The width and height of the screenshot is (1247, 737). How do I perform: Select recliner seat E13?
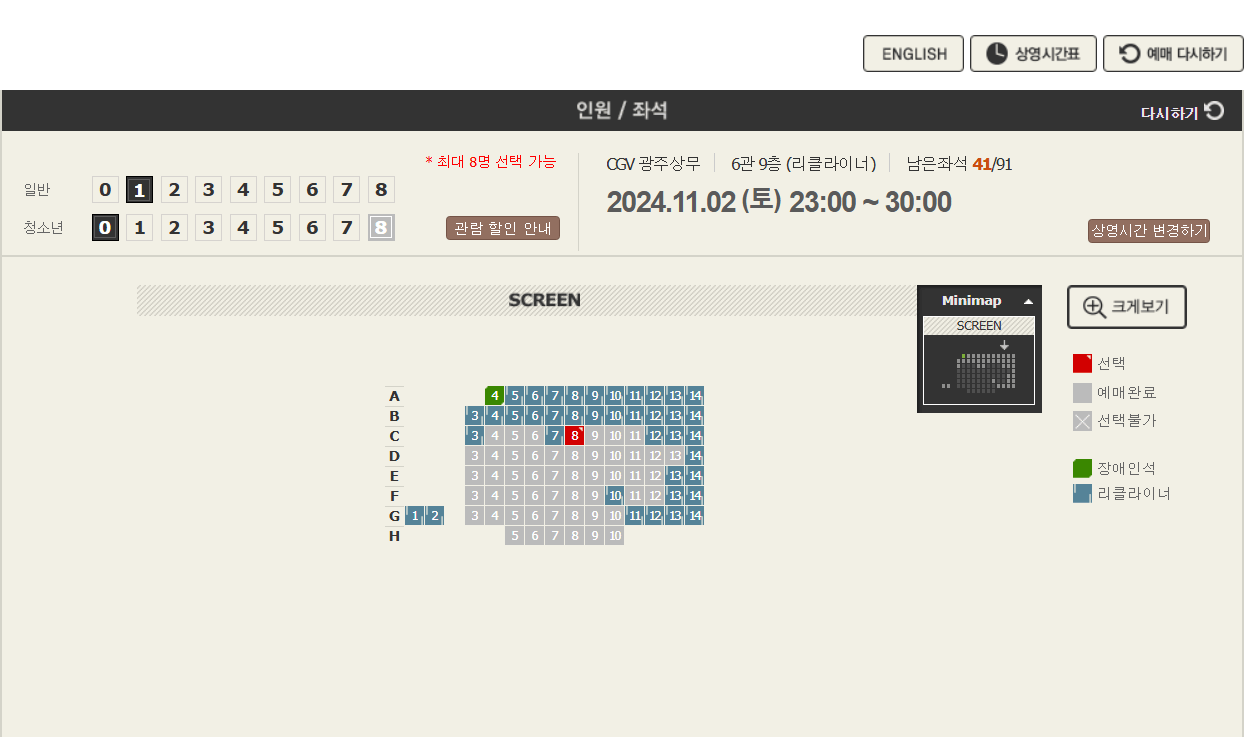point(674,476)
